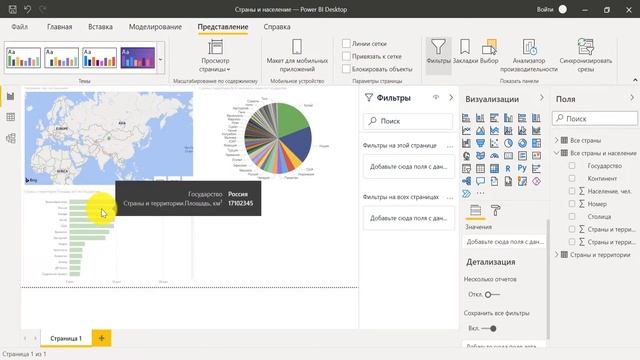The height and width of the screenshot is (360, 640).
Task: Collapse the Визуализации pane chevron
Action: (542, 97)
